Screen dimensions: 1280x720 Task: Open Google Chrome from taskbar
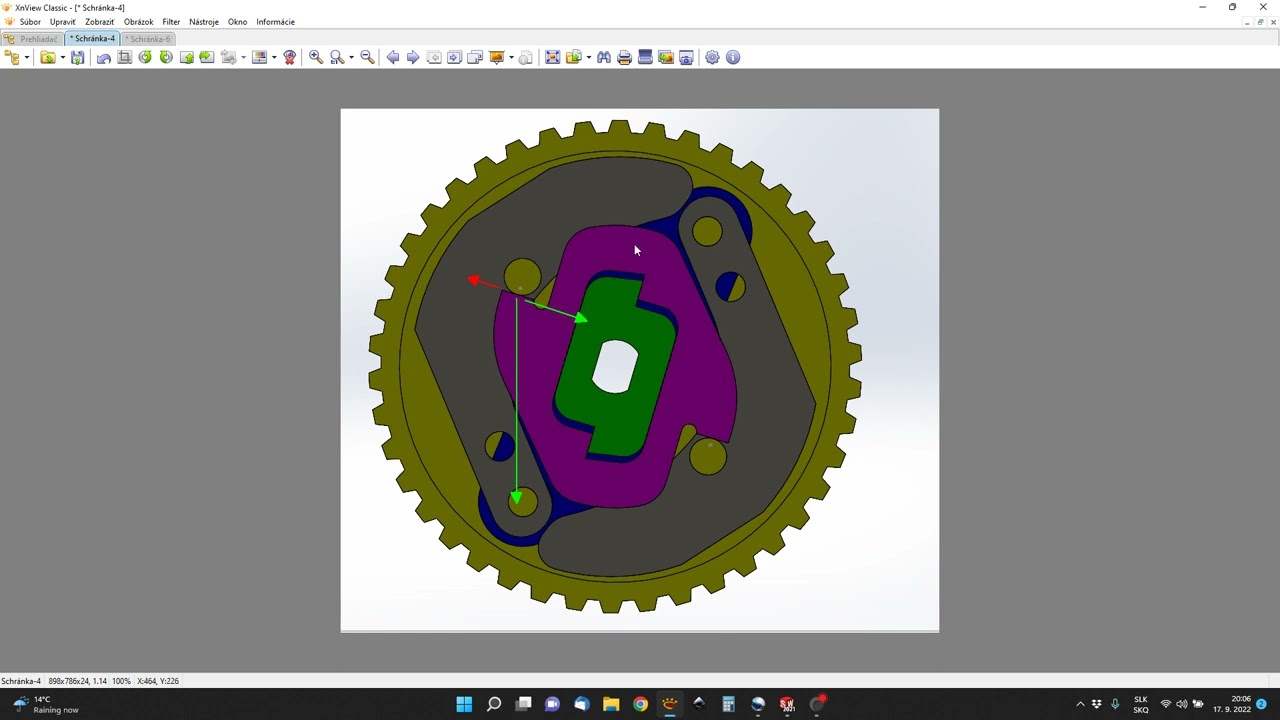point(640,704)
